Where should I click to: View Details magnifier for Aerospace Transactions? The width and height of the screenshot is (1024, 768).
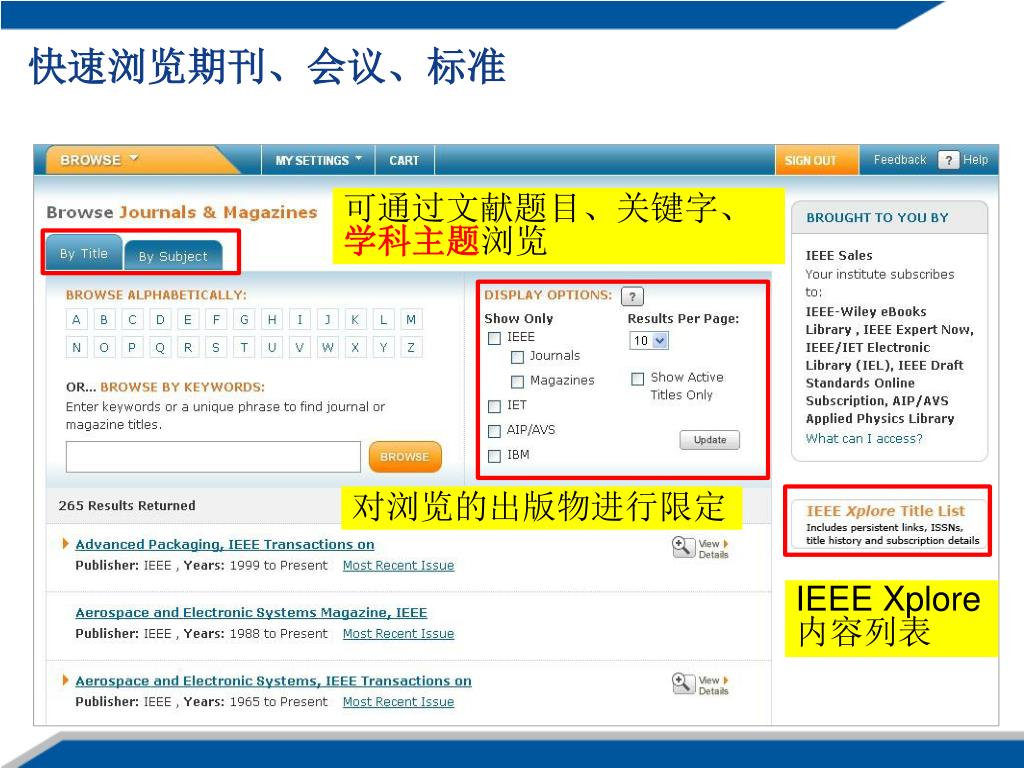coord(683,684)
